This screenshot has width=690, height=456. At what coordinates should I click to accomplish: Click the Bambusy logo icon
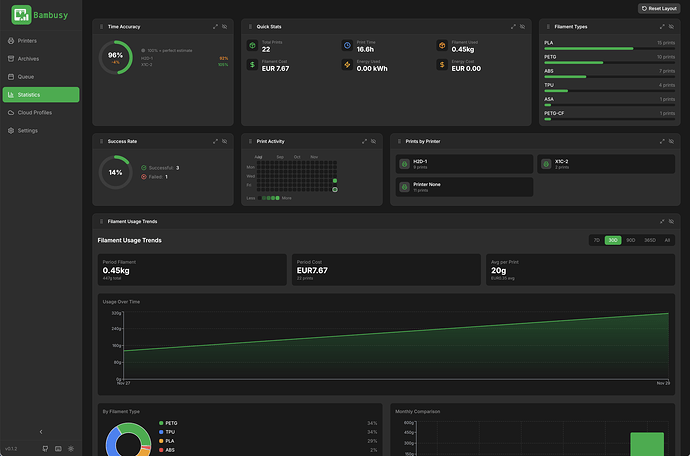pyautogui.click(x=21, y=15)
